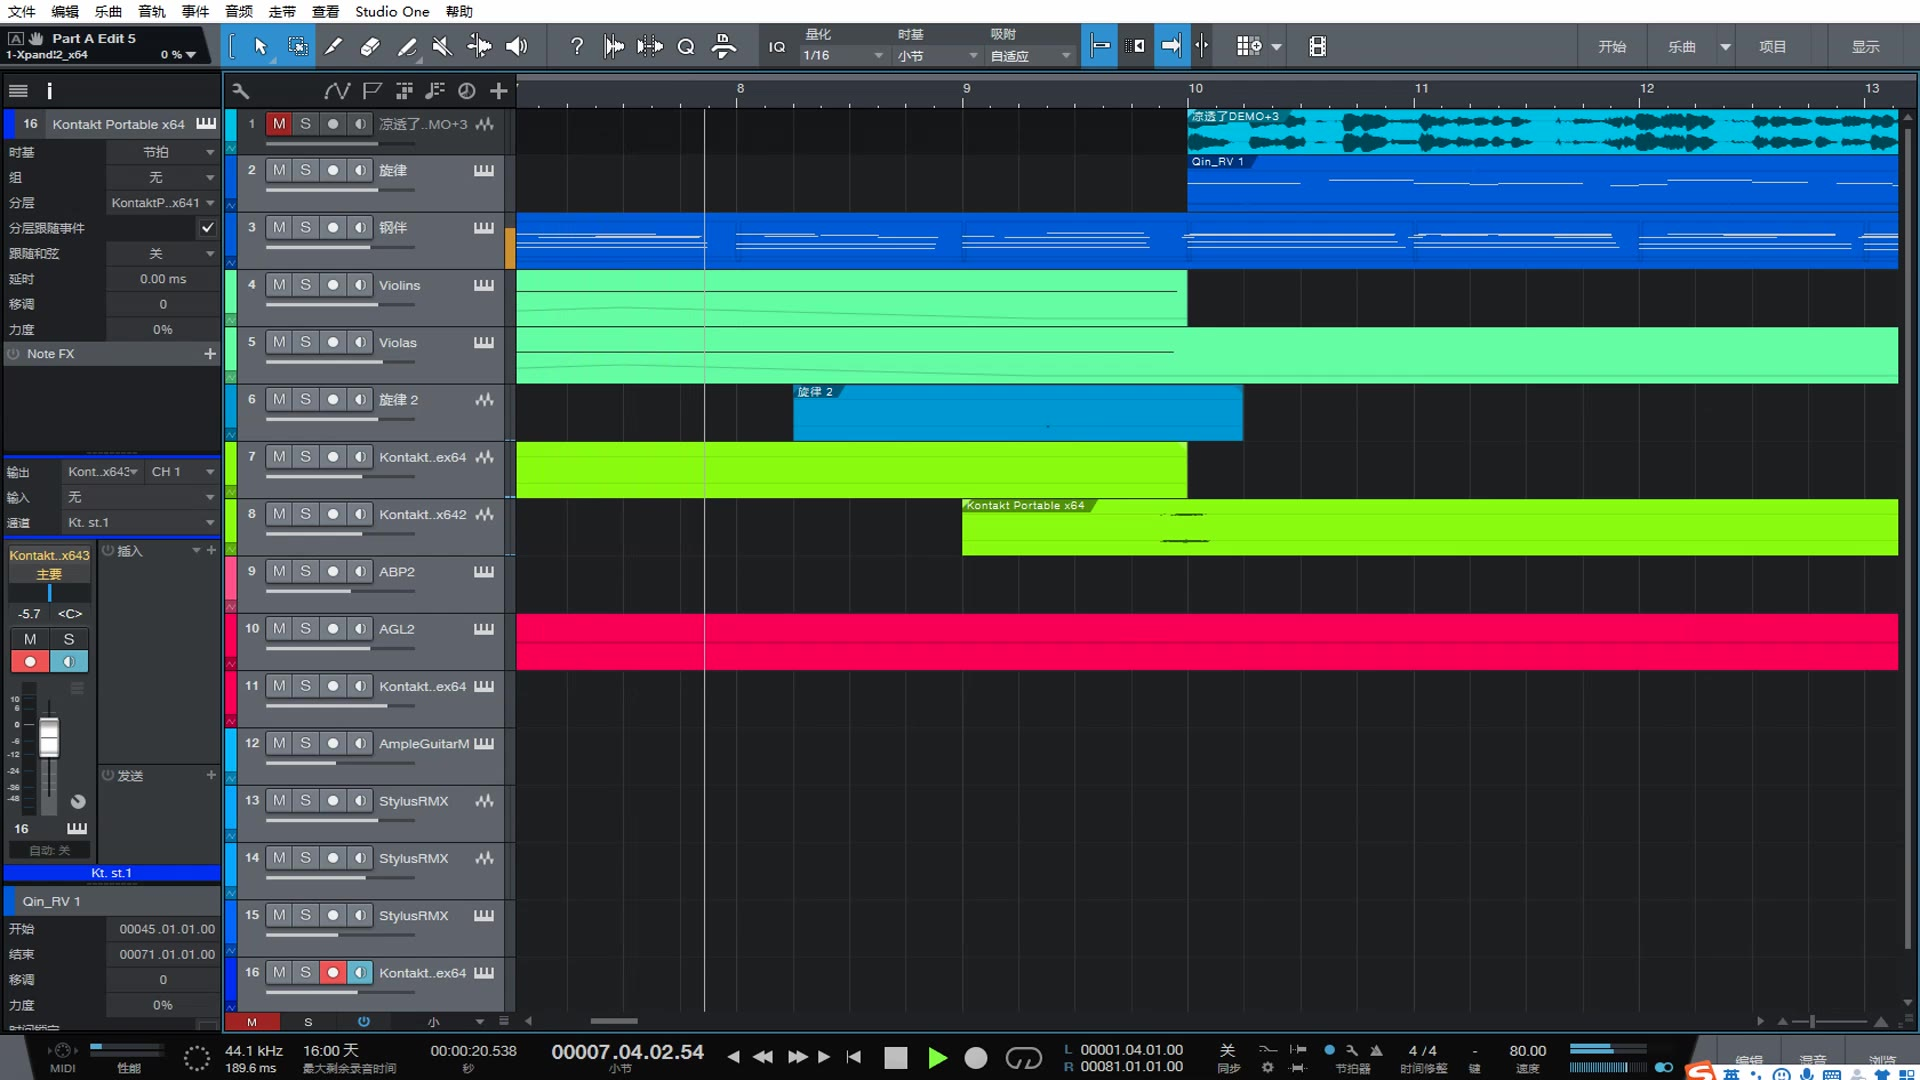The image size is (1920, 1080).
Task: Click the 项目 button at top right
Action: pyautogui.click(x=1772, y=46)
